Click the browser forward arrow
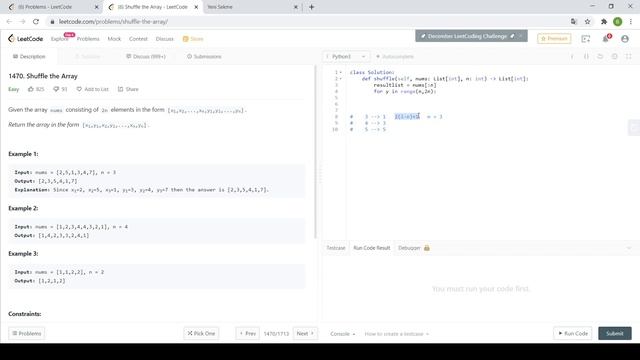Viewport: 640px width, 360px height. [22, 22]
